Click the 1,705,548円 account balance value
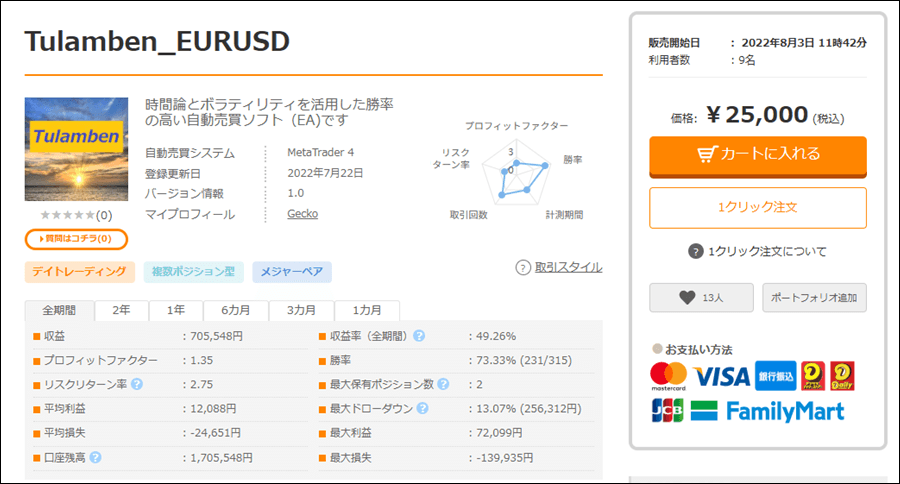The image size is (900, 484). (222, 458)
